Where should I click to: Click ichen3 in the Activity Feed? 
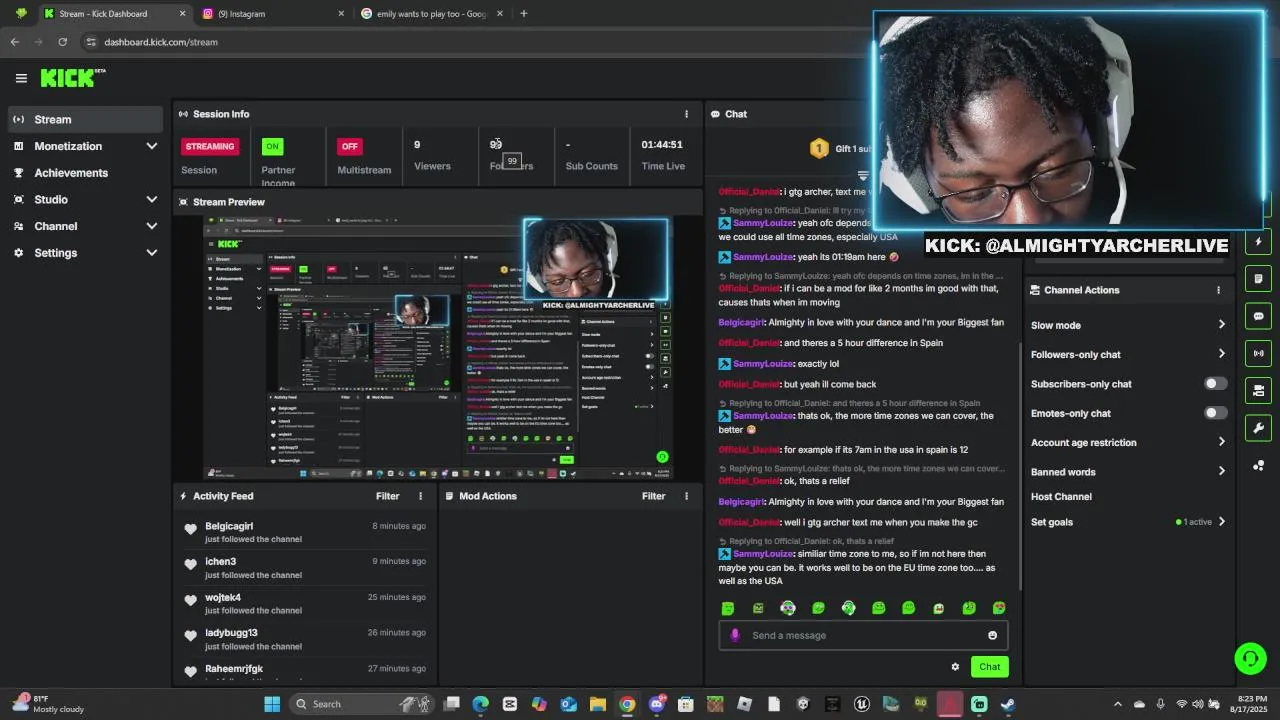click(221, 562)
